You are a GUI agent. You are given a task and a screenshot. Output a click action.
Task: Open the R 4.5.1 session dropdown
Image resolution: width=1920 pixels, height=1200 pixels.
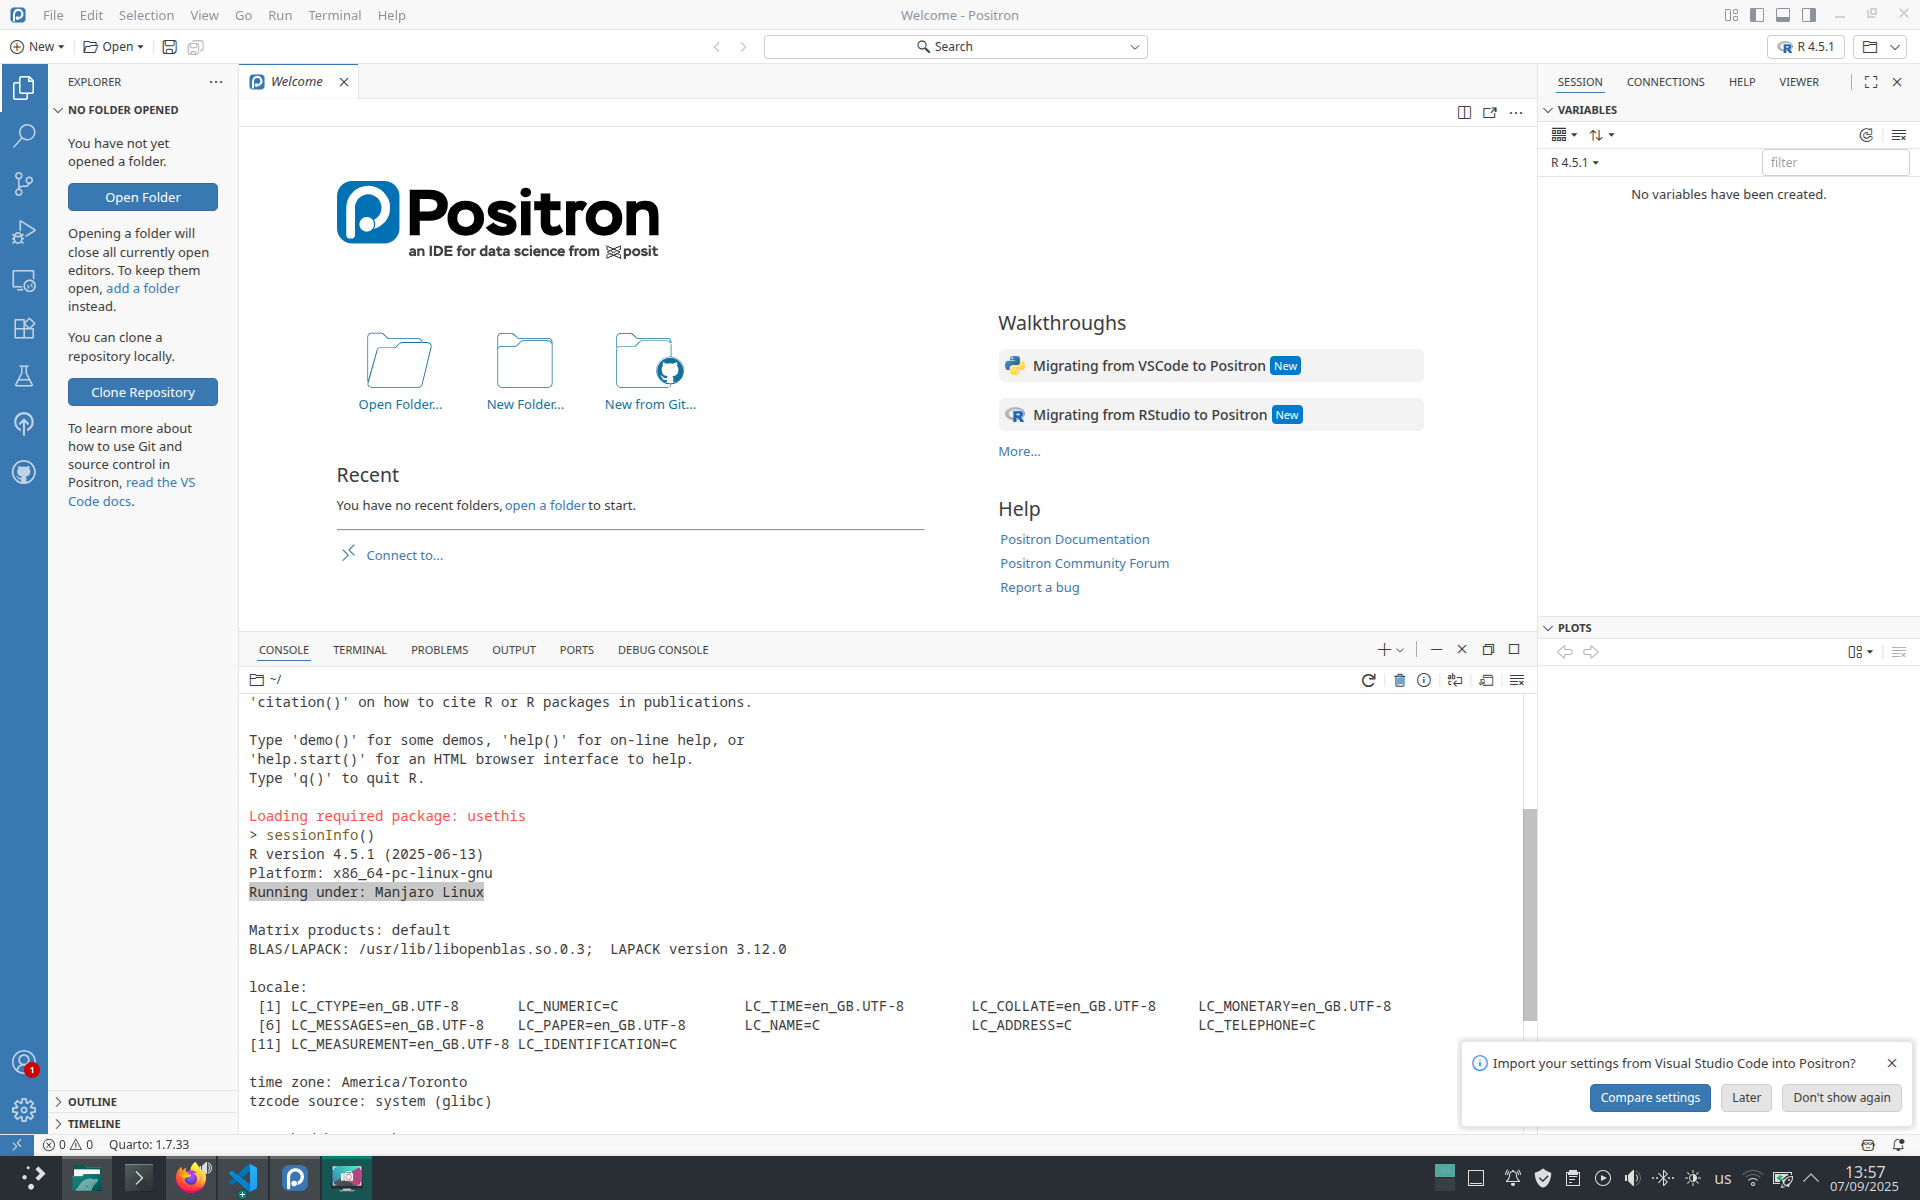1574,162
